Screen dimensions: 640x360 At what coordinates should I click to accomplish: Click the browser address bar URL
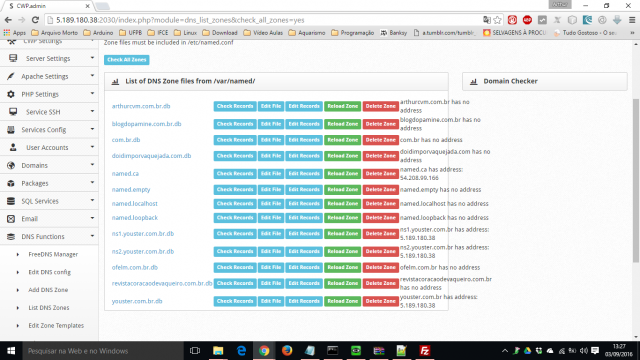[x=180, y=20]
